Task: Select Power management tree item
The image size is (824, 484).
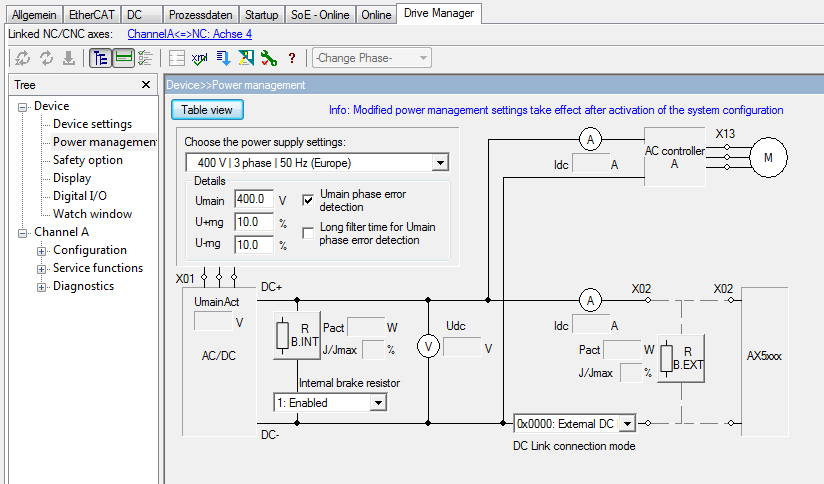Action: [x=105, y=142]
